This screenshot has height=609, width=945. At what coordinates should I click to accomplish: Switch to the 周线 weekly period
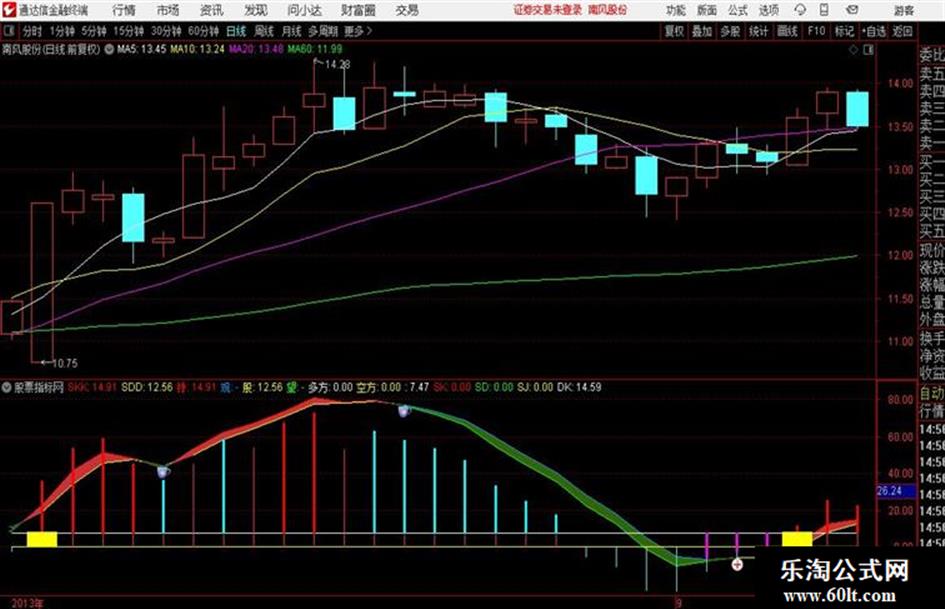pos(264,31)
